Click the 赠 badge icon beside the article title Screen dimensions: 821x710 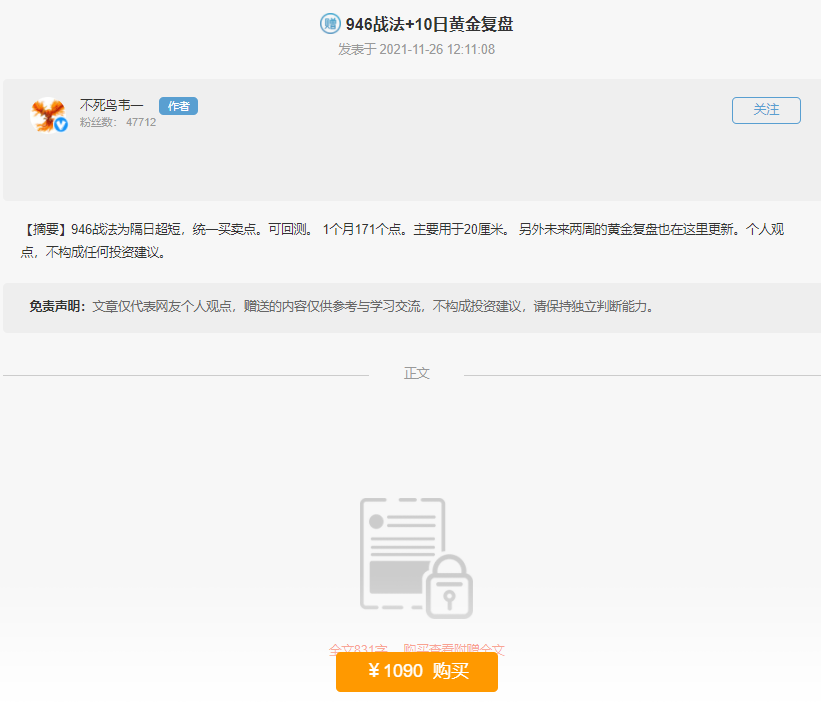point(329,22)
